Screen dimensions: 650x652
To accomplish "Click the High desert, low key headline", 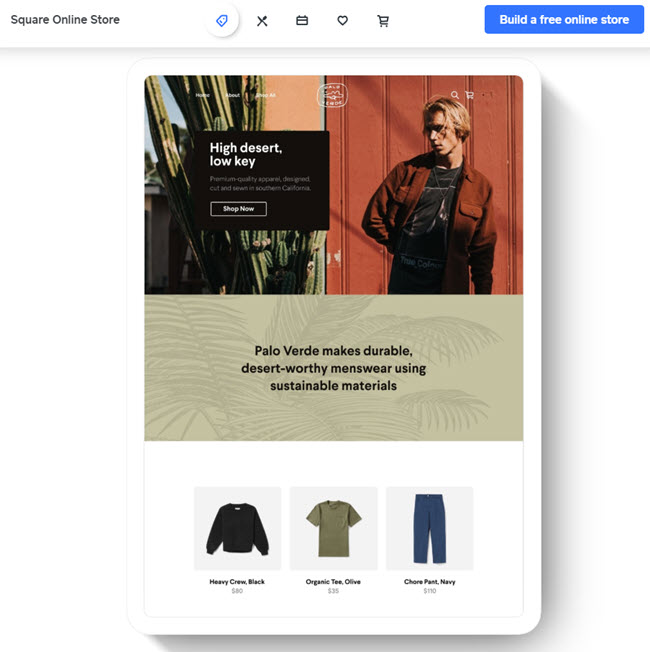I will tap(246, 154).
